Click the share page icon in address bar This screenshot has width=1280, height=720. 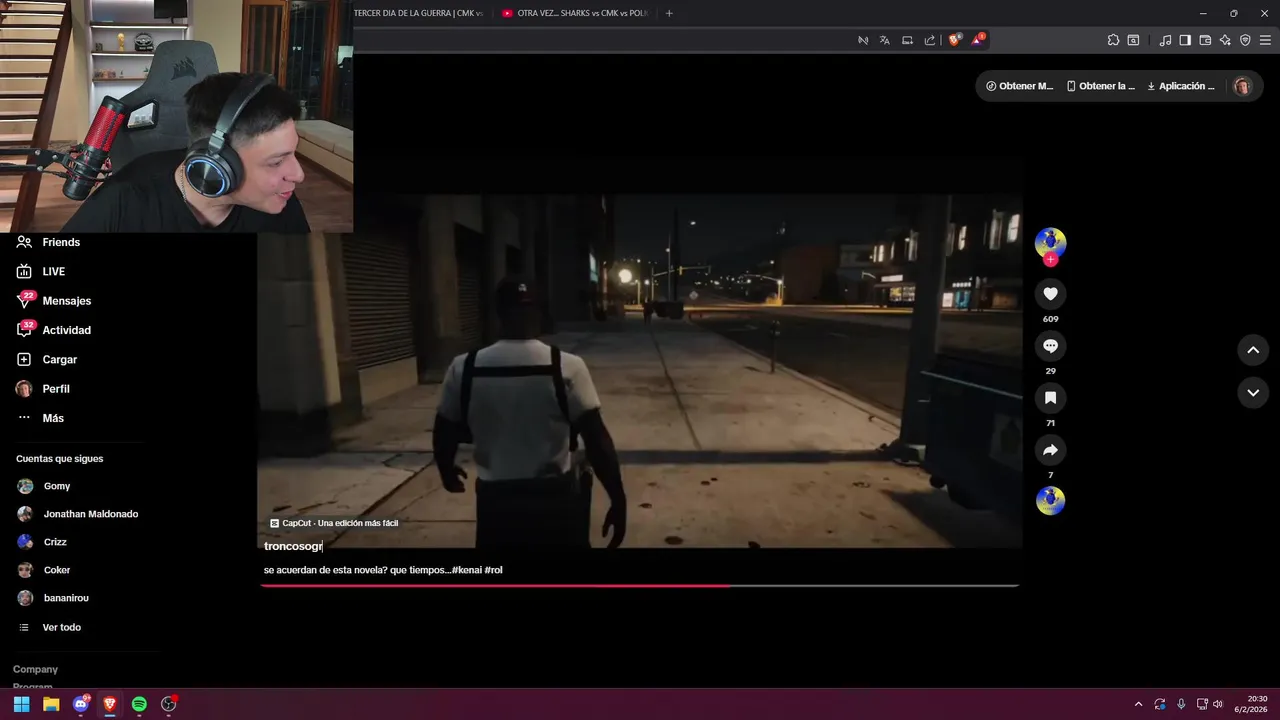click(929, 40)
